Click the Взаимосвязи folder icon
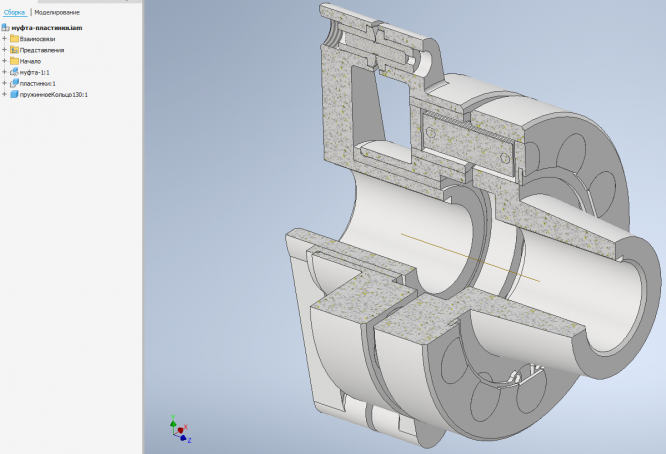 (x=14, y=39)
